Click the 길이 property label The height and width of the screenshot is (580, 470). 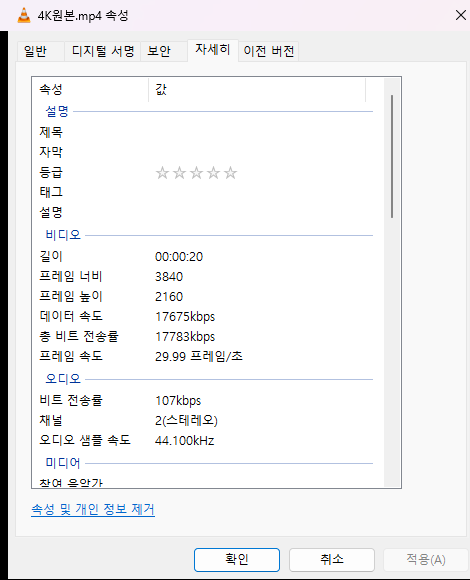(x=51, y=256)
